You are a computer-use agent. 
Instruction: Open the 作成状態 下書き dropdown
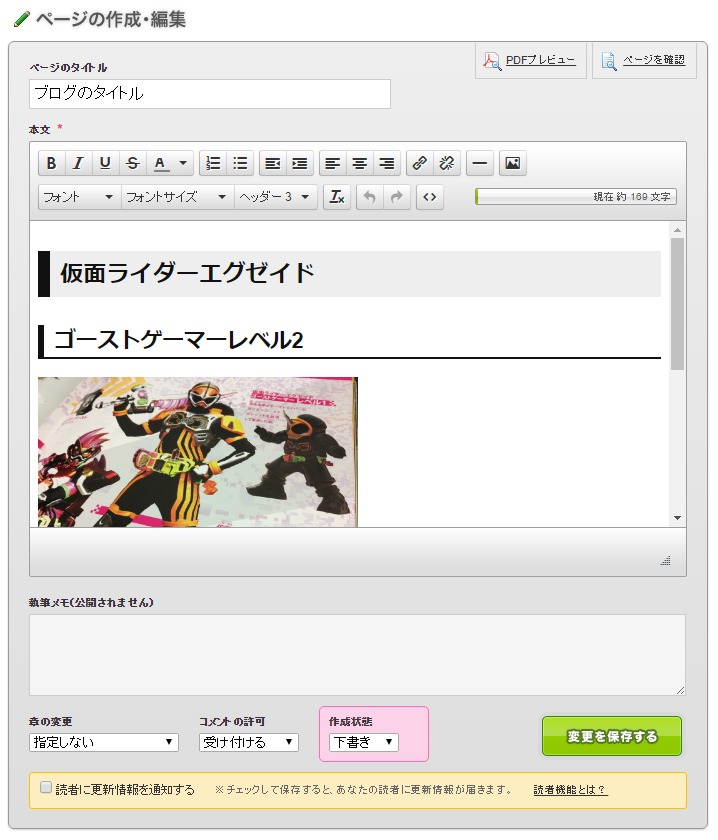point(364,742)
